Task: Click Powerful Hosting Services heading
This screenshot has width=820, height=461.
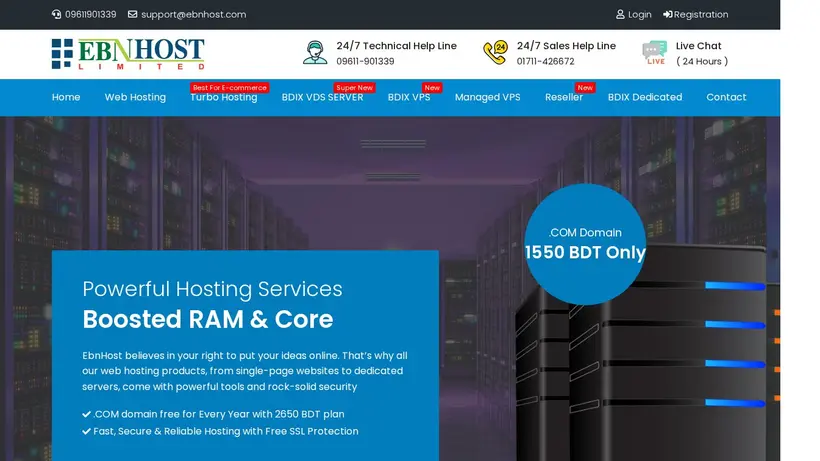Action: point(212,289)
